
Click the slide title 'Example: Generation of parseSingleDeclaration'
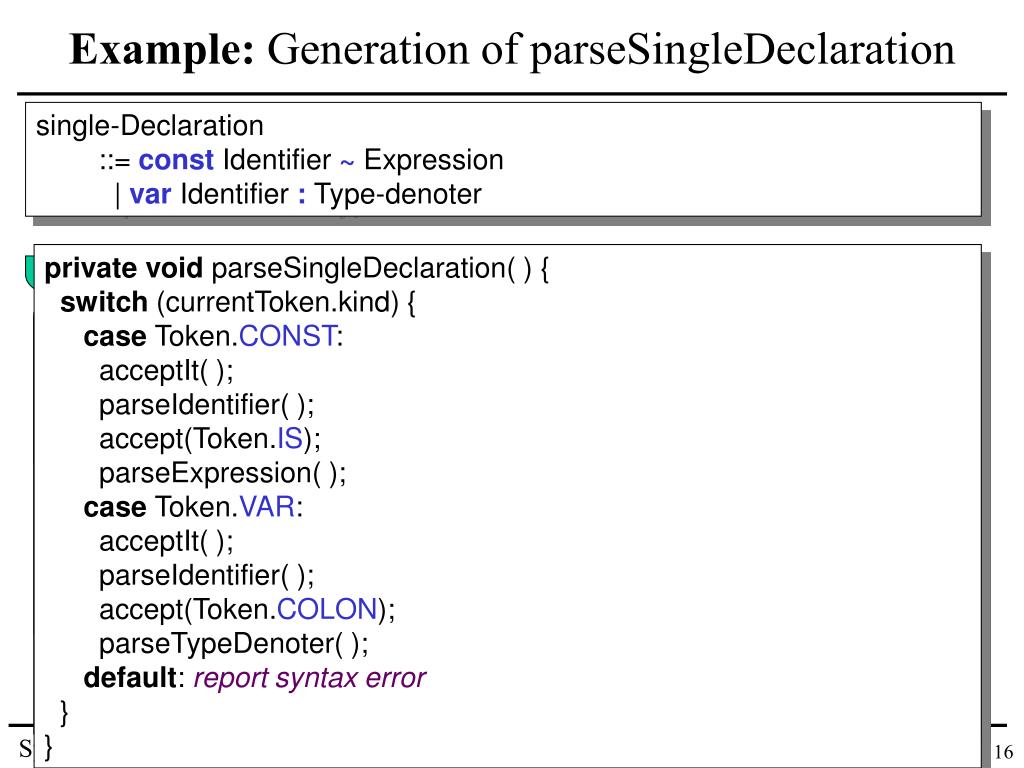click(x=512, y=50)
